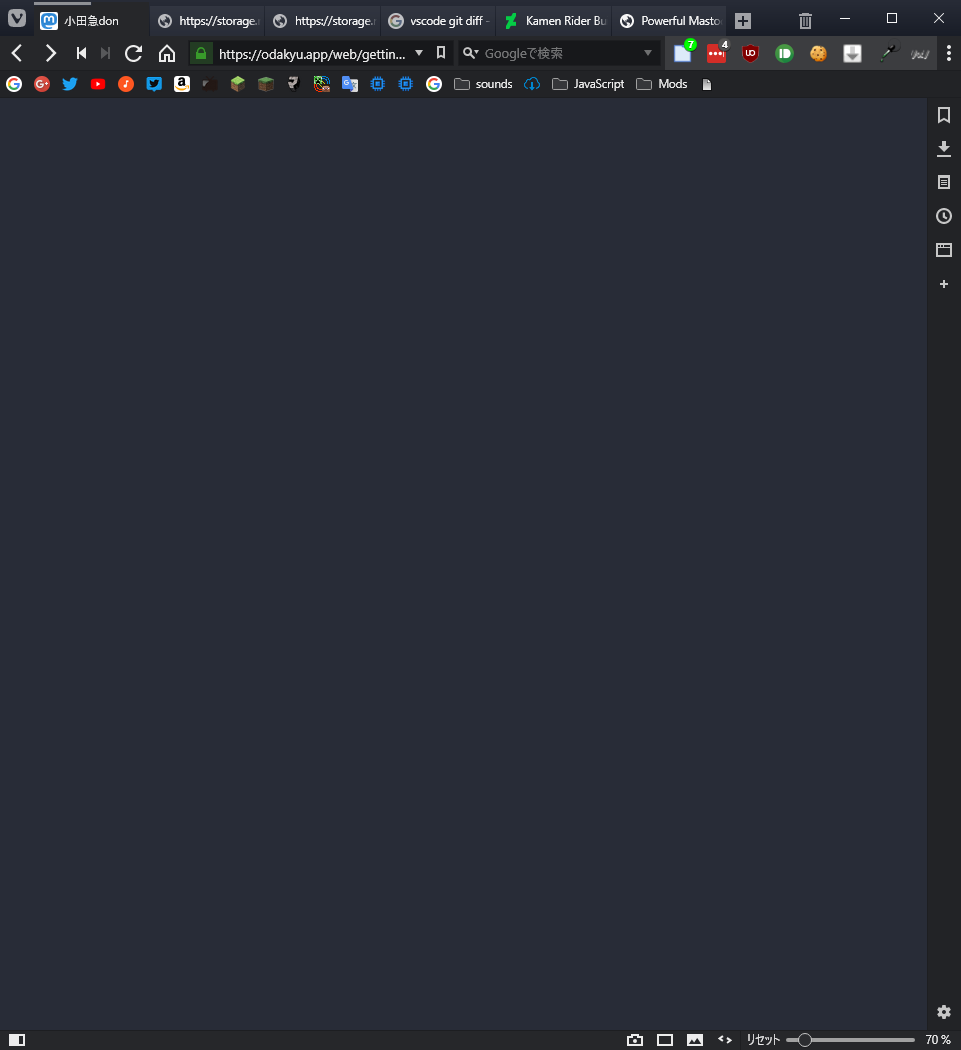Open the Vivaldi main menu icon
Viewport: 961px width, 1050px height.
[x=17, y=19]
